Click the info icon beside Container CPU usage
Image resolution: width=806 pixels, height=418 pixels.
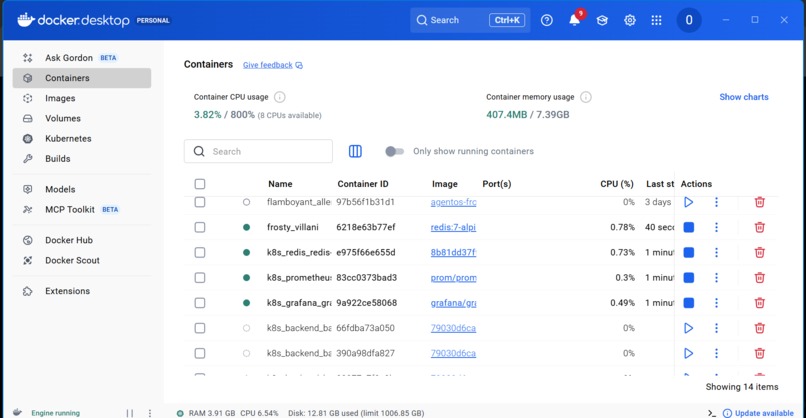pyautogui.click(x=280, y=97)
